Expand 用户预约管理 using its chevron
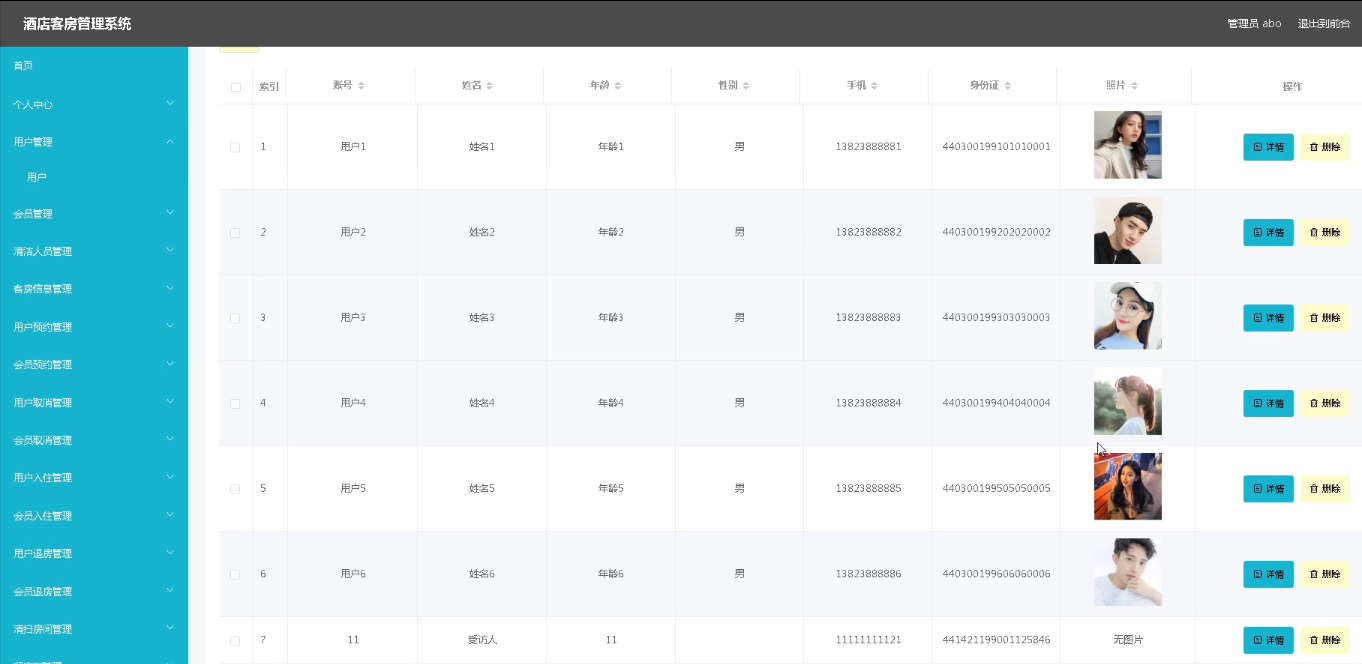This screenshot has height=664, width=1362. (x=170, y=326)
